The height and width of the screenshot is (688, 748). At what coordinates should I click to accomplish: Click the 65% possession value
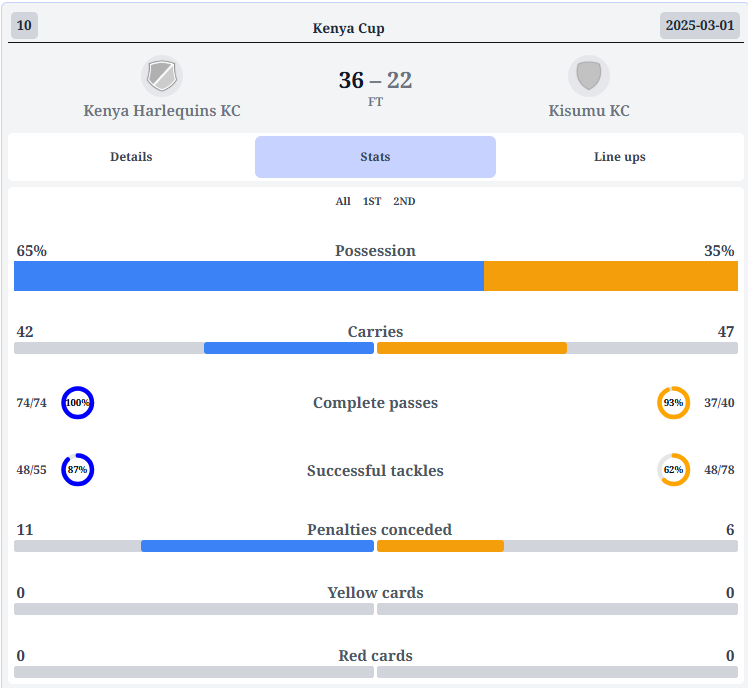point(31,251)
